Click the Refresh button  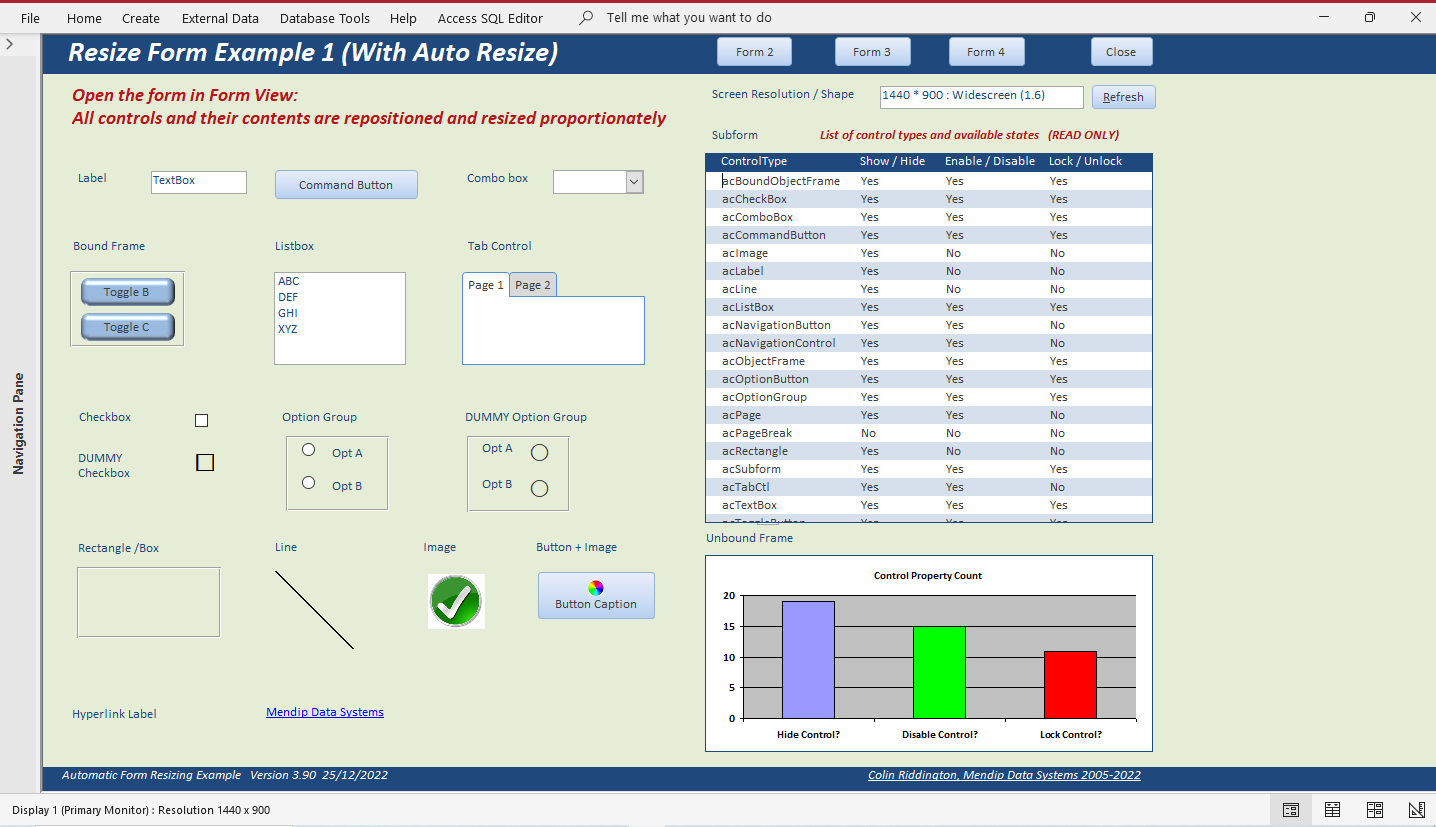(1124, 97)
